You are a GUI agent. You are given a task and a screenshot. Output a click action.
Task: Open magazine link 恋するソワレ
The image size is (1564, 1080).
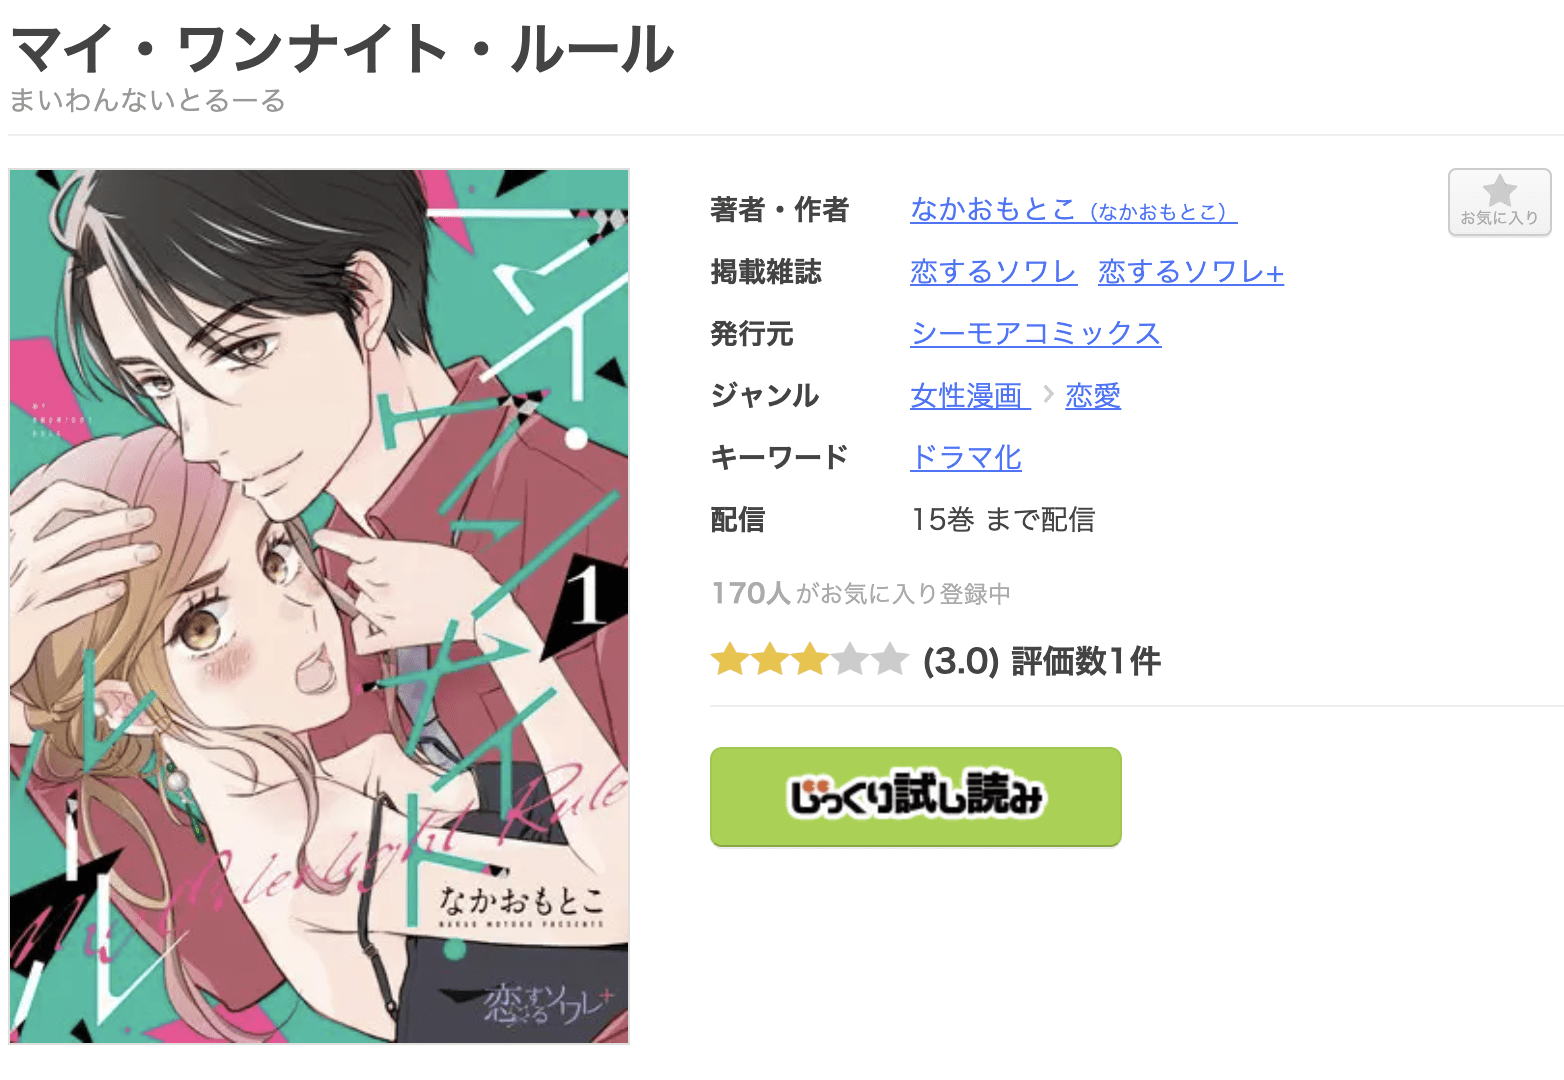993,272
